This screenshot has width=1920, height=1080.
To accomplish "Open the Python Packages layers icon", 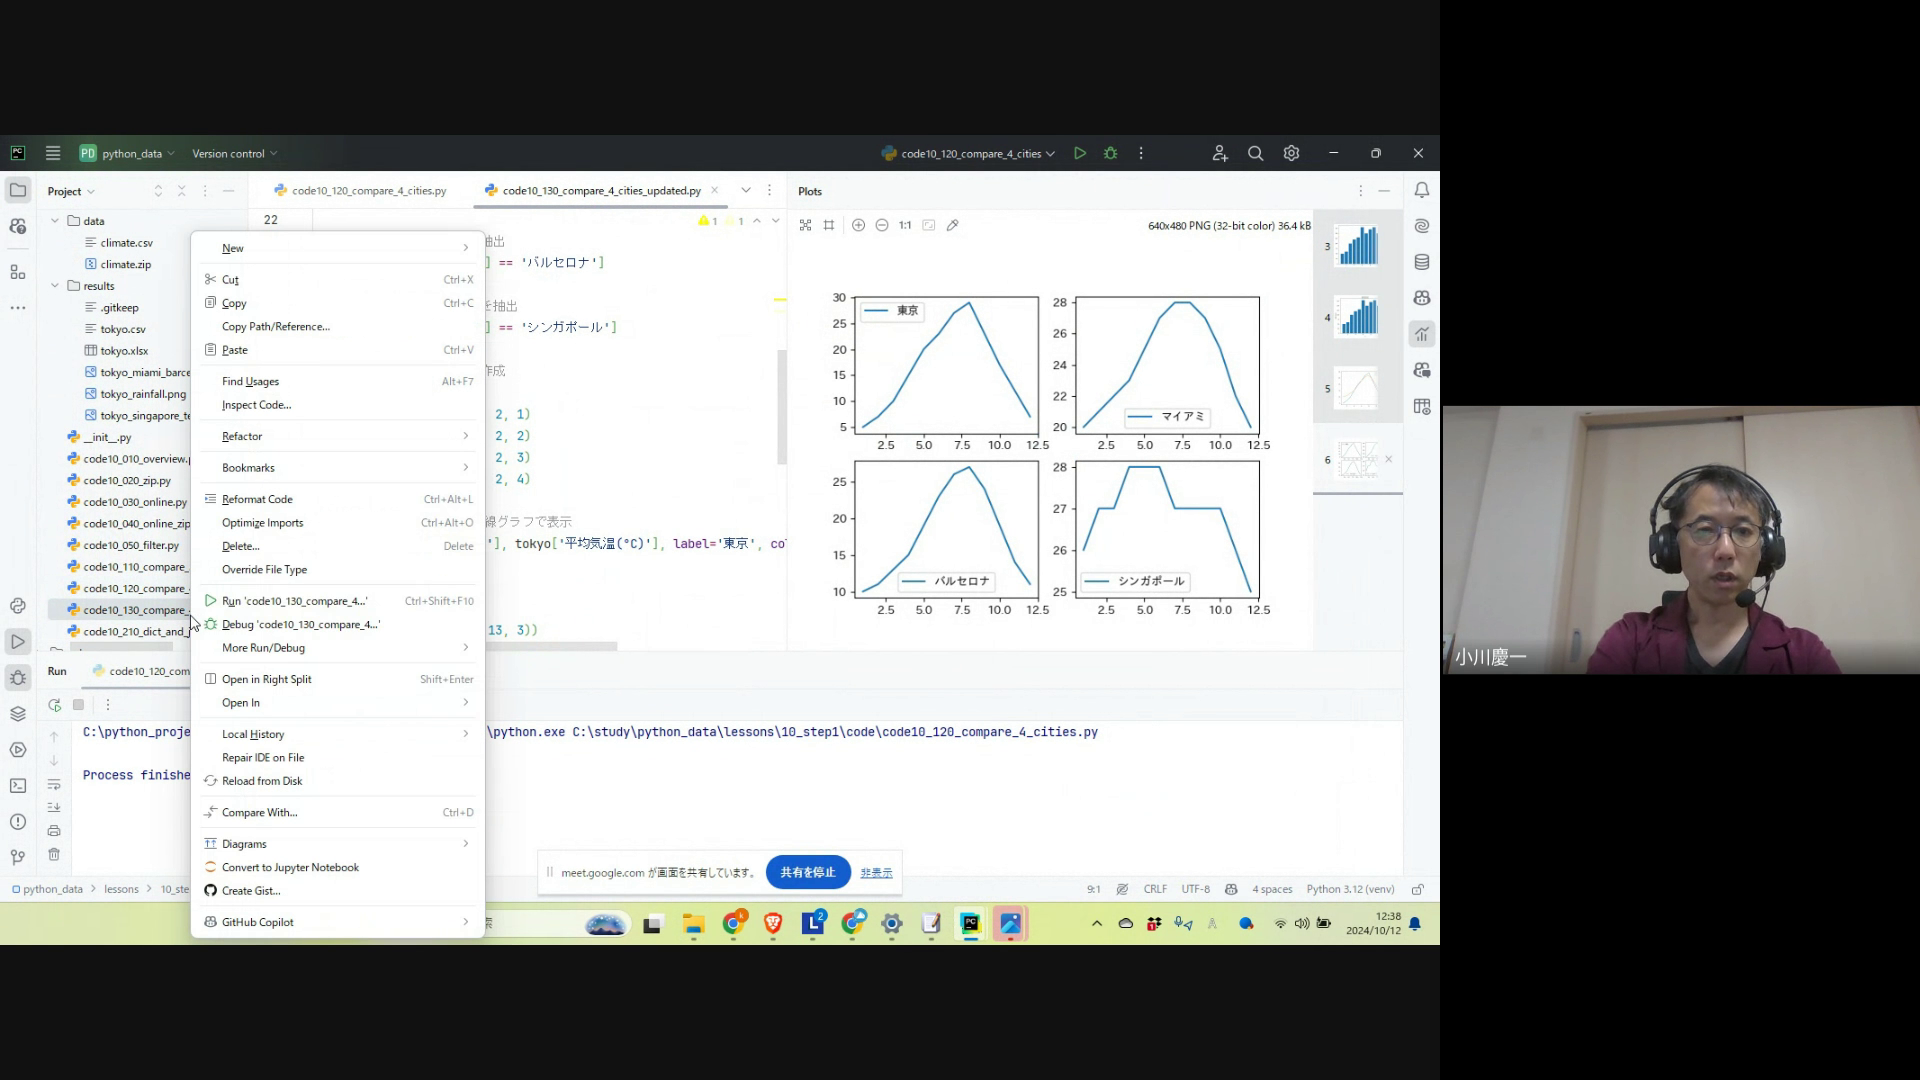I will [x=18, y=713].
